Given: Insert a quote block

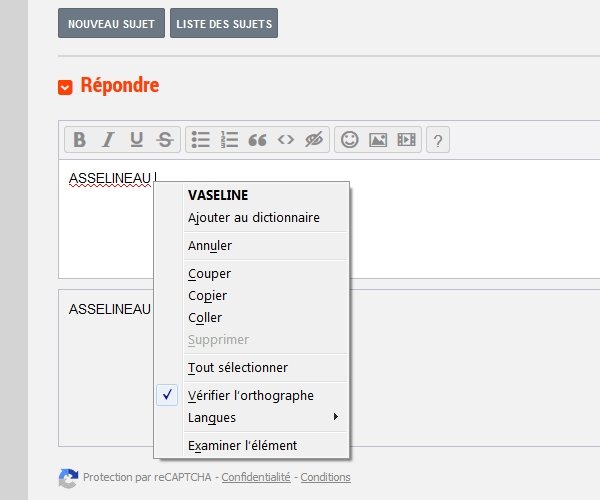Looking at the screenshot, I should 258,140.
